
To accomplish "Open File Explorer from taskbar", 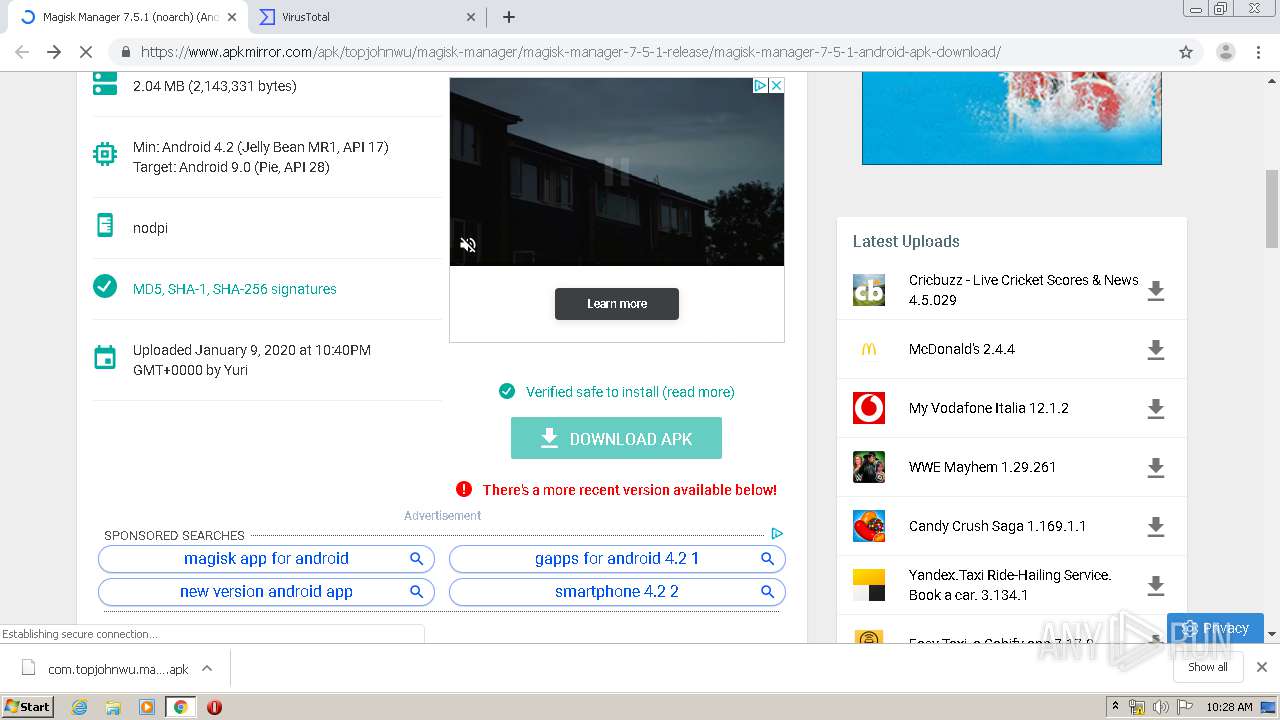I will [113, 707].
